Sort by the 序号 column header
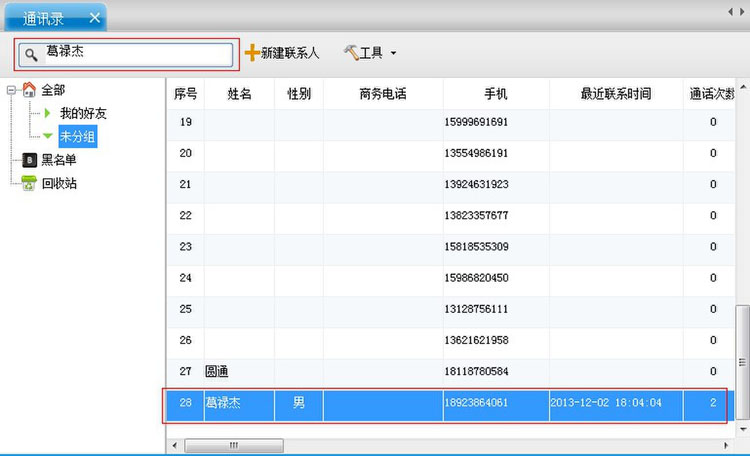This screenshot has width=750, height=456. click(186, 94)
